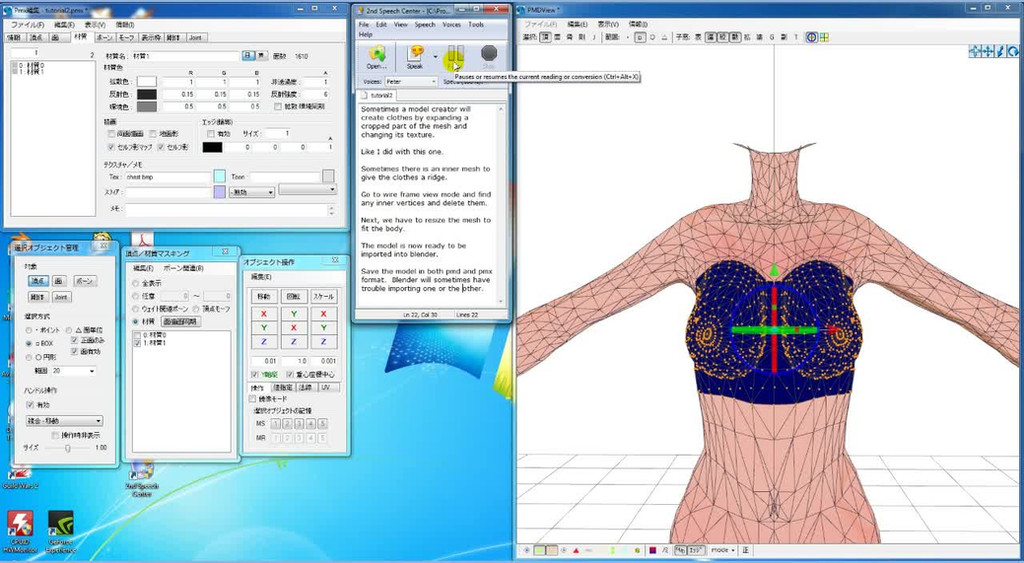Open the sphere mode dropdown showing 無効
Image resolution: width=1024 pixels, height=563 pixels.
[252, 192]
